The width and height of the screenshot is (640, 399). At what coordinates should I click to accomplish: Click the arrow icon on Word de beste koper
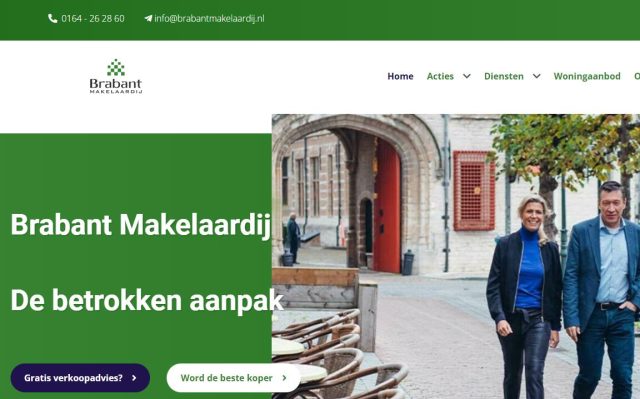click(284, 378)
